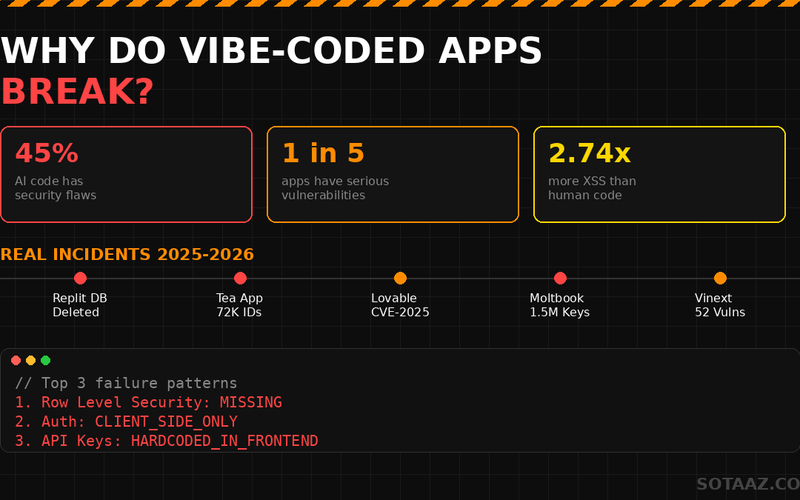The width and height of the screenshot is (800, 500).
Task: Click the '1 in 5' statistic value
Action: [323, 153]
